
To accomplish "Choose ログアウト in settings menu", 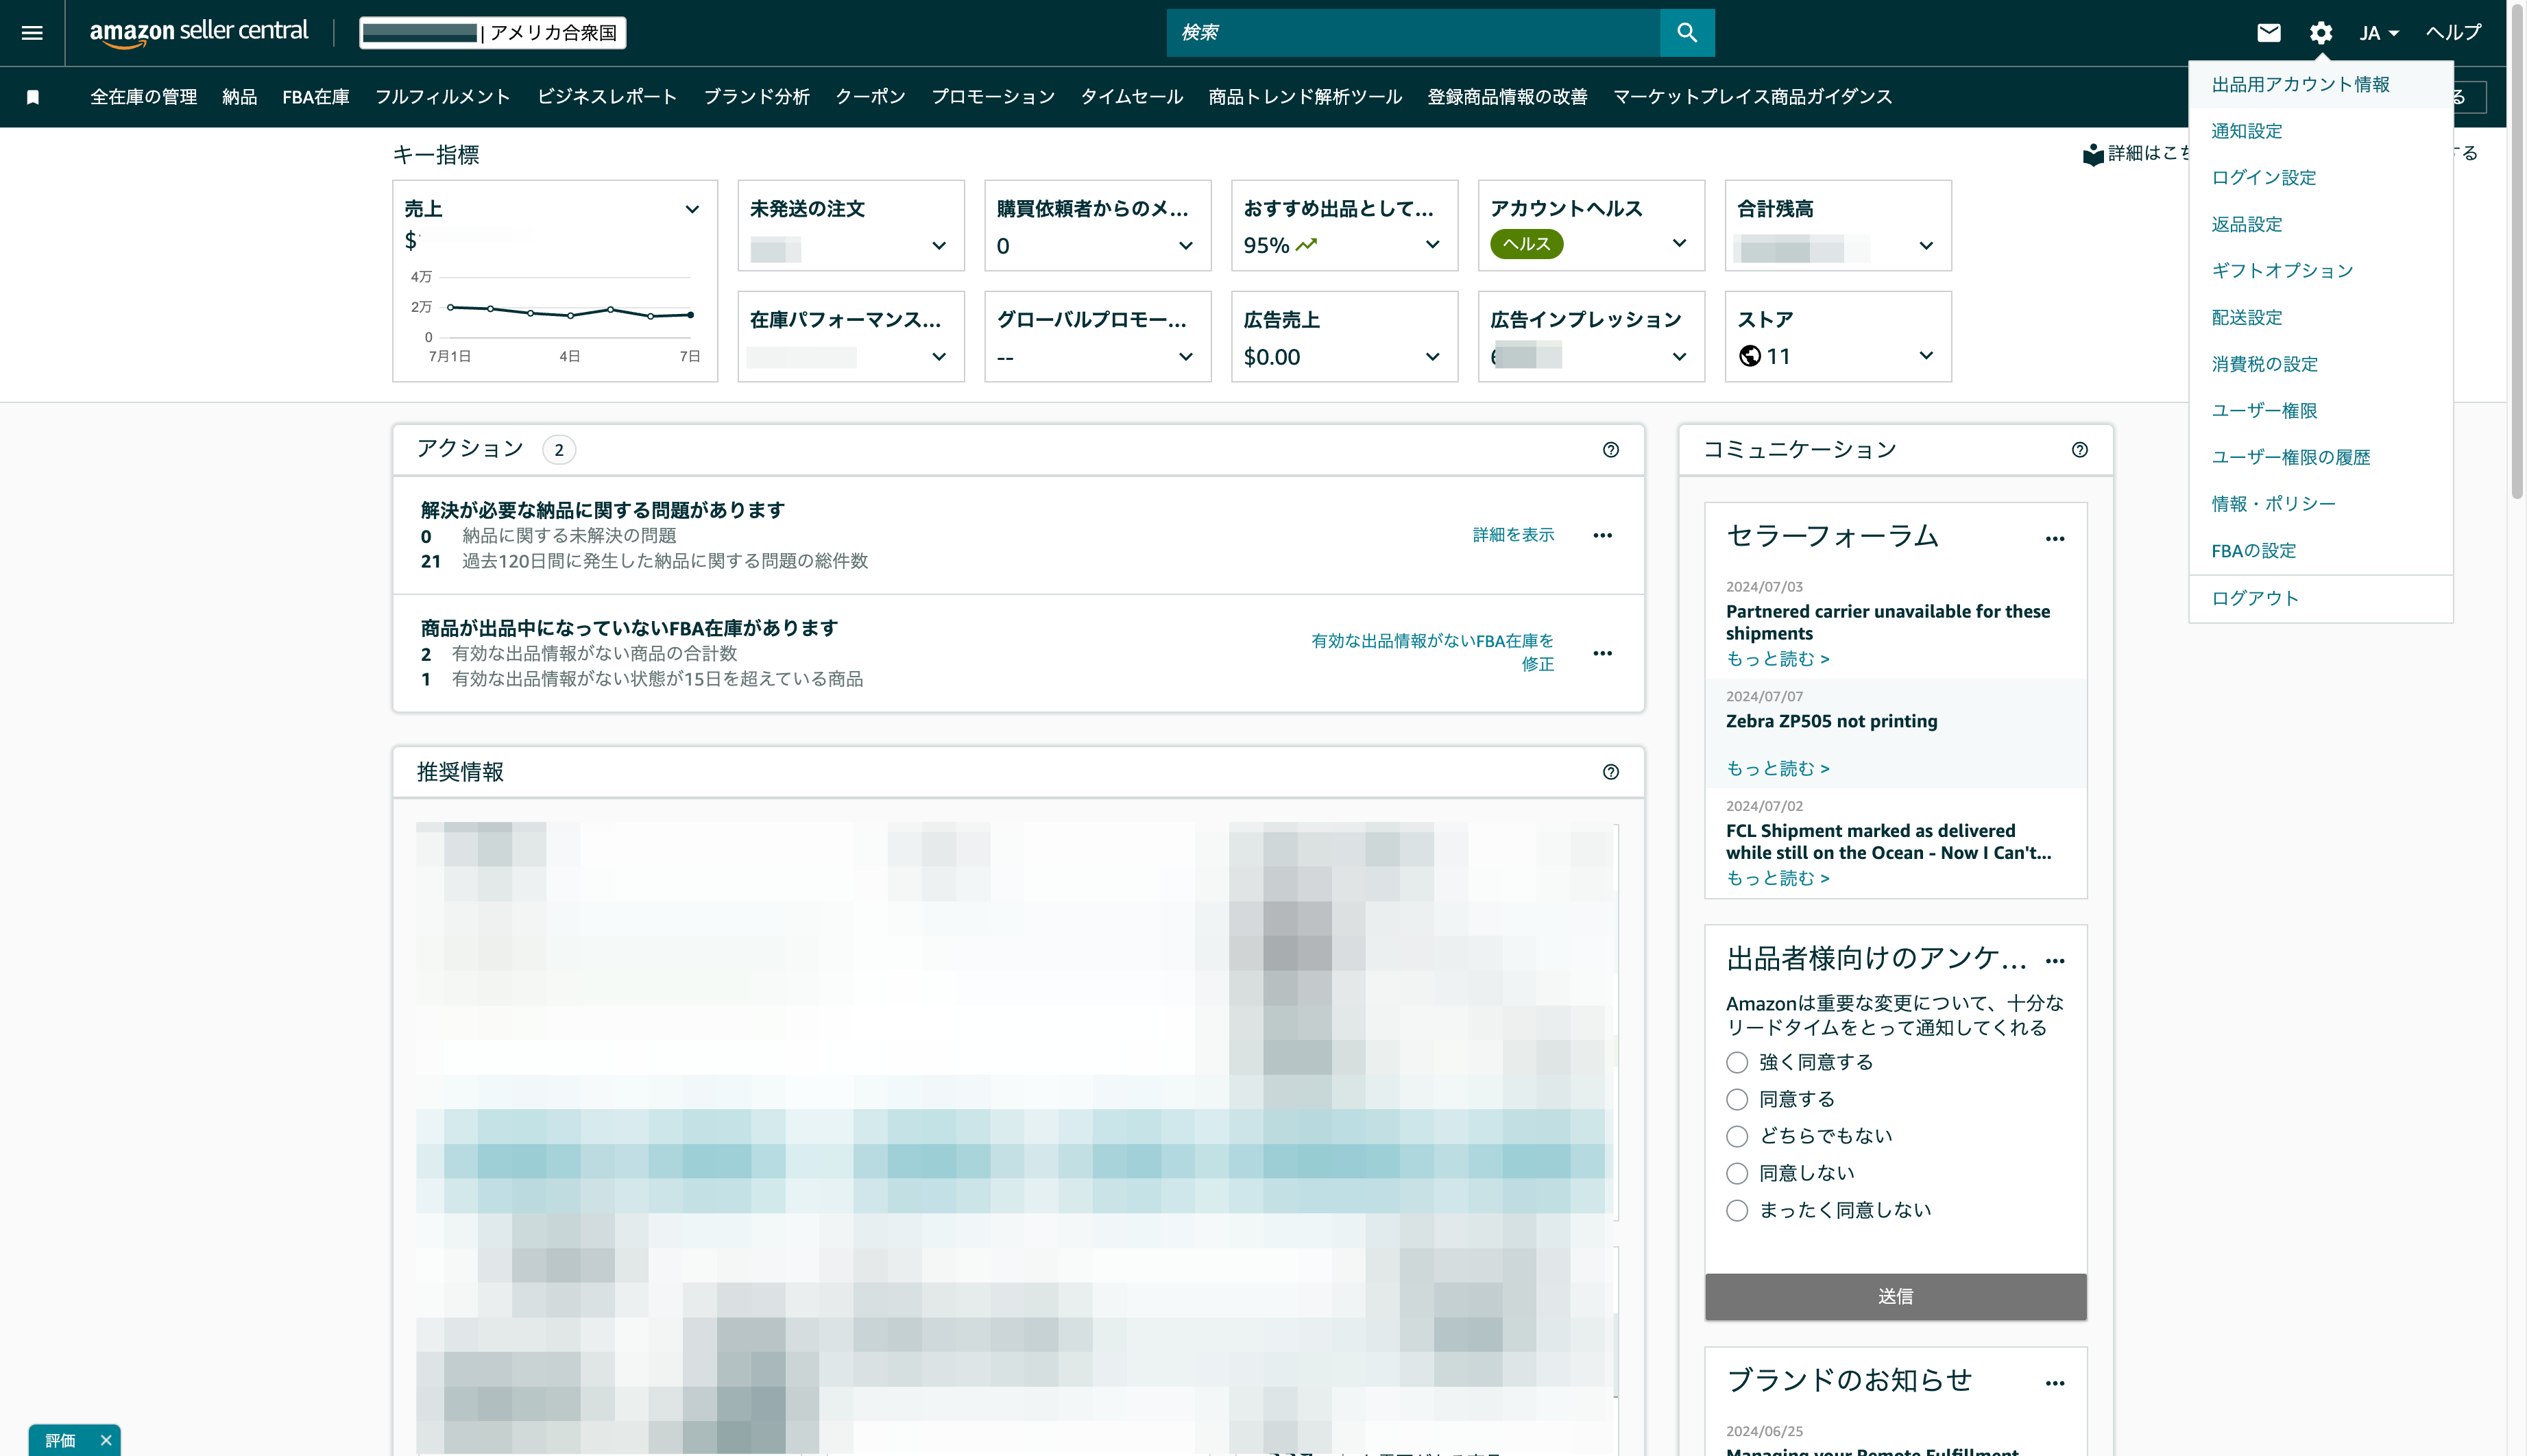I will [2254, 598].
